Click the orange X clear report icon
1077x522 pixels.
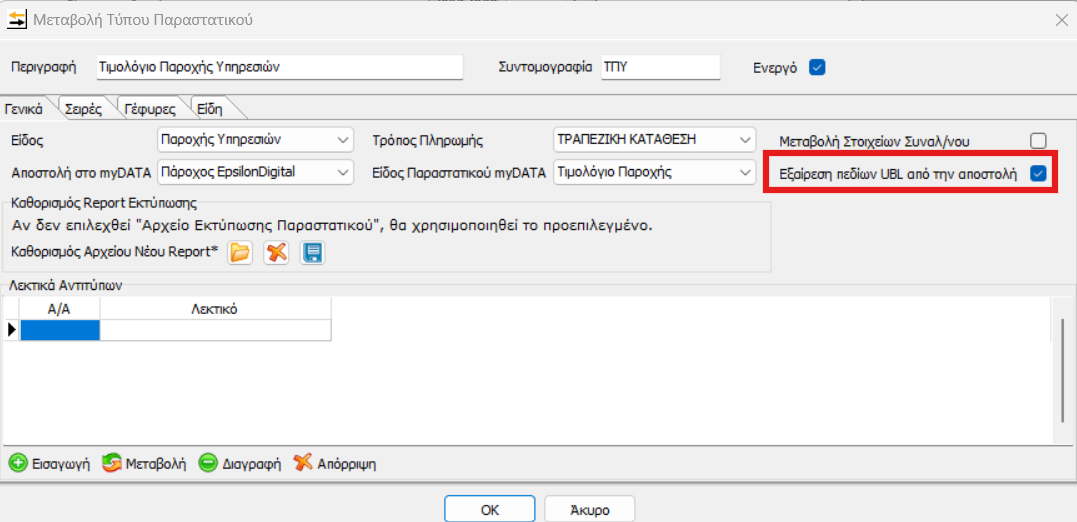[x=277, y=253]
